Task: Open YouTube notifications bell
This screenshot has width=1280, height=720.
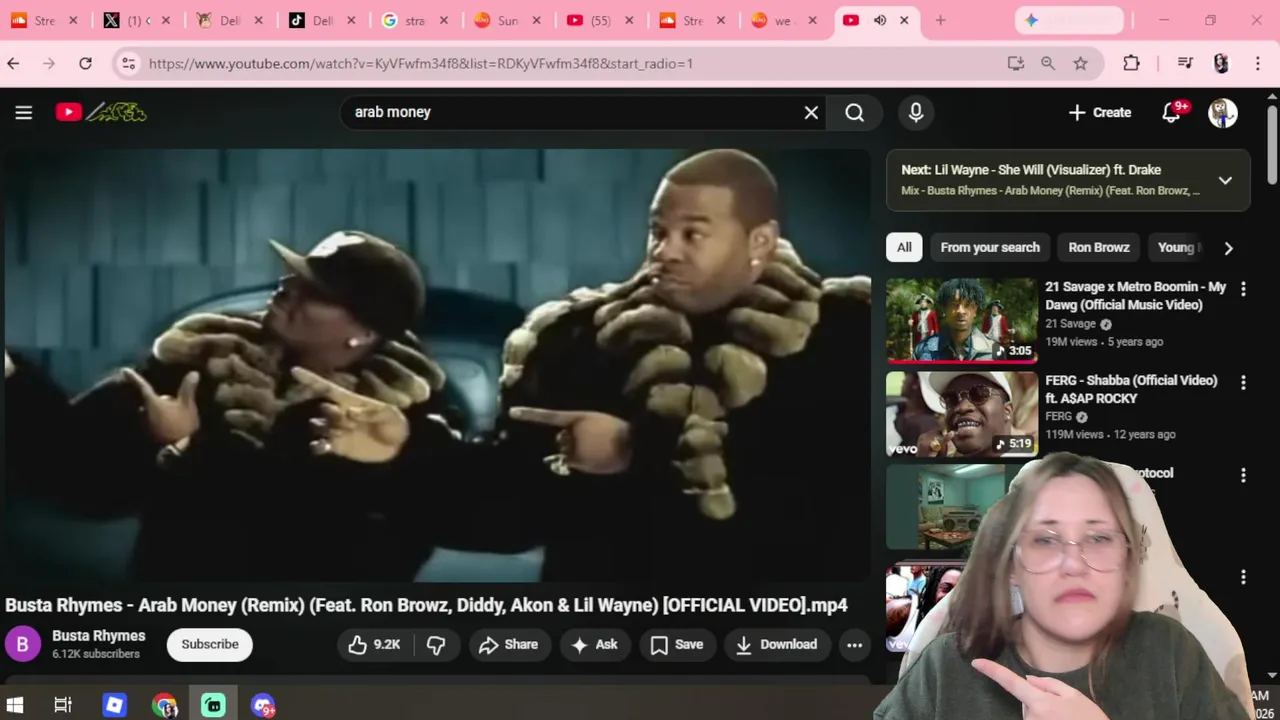Action: 1172,113
